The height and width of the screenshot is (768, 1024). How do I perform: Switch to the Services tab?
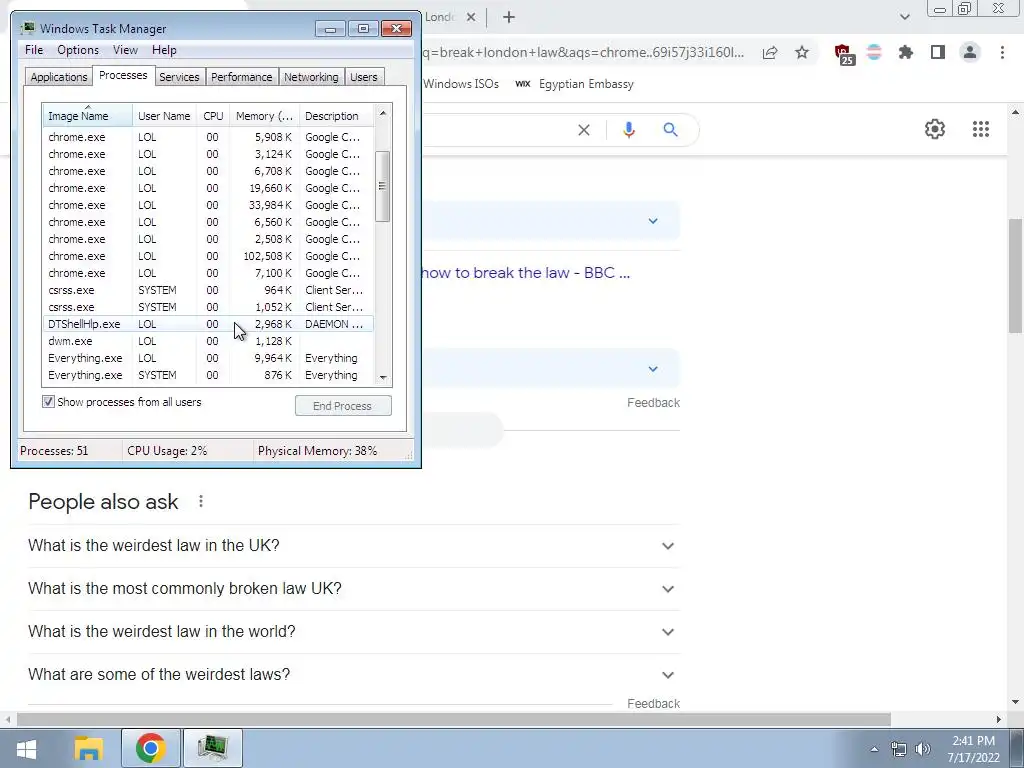pyautogui.click(x=179, y=77)
